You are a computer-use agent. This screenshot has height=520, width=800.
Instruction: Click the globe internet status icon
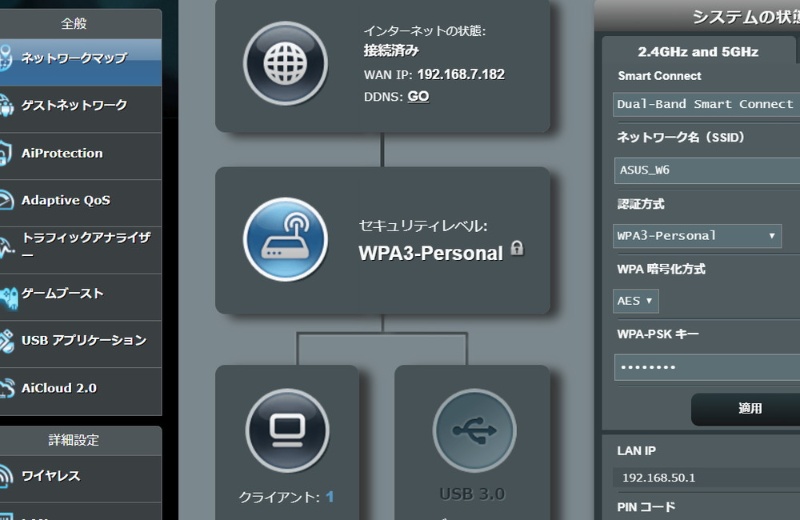point(285,63)
